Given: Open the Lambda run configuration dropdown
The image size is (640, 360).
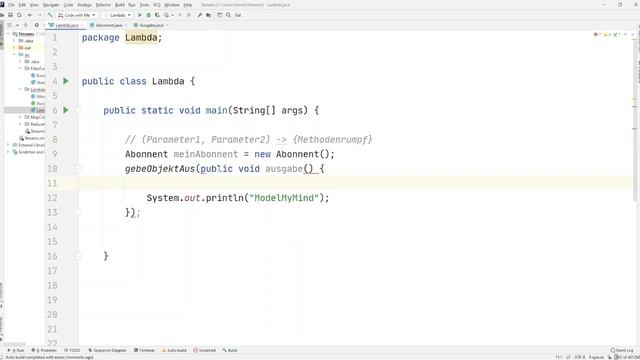Looking at the screenshot, I should coord(118,15).
